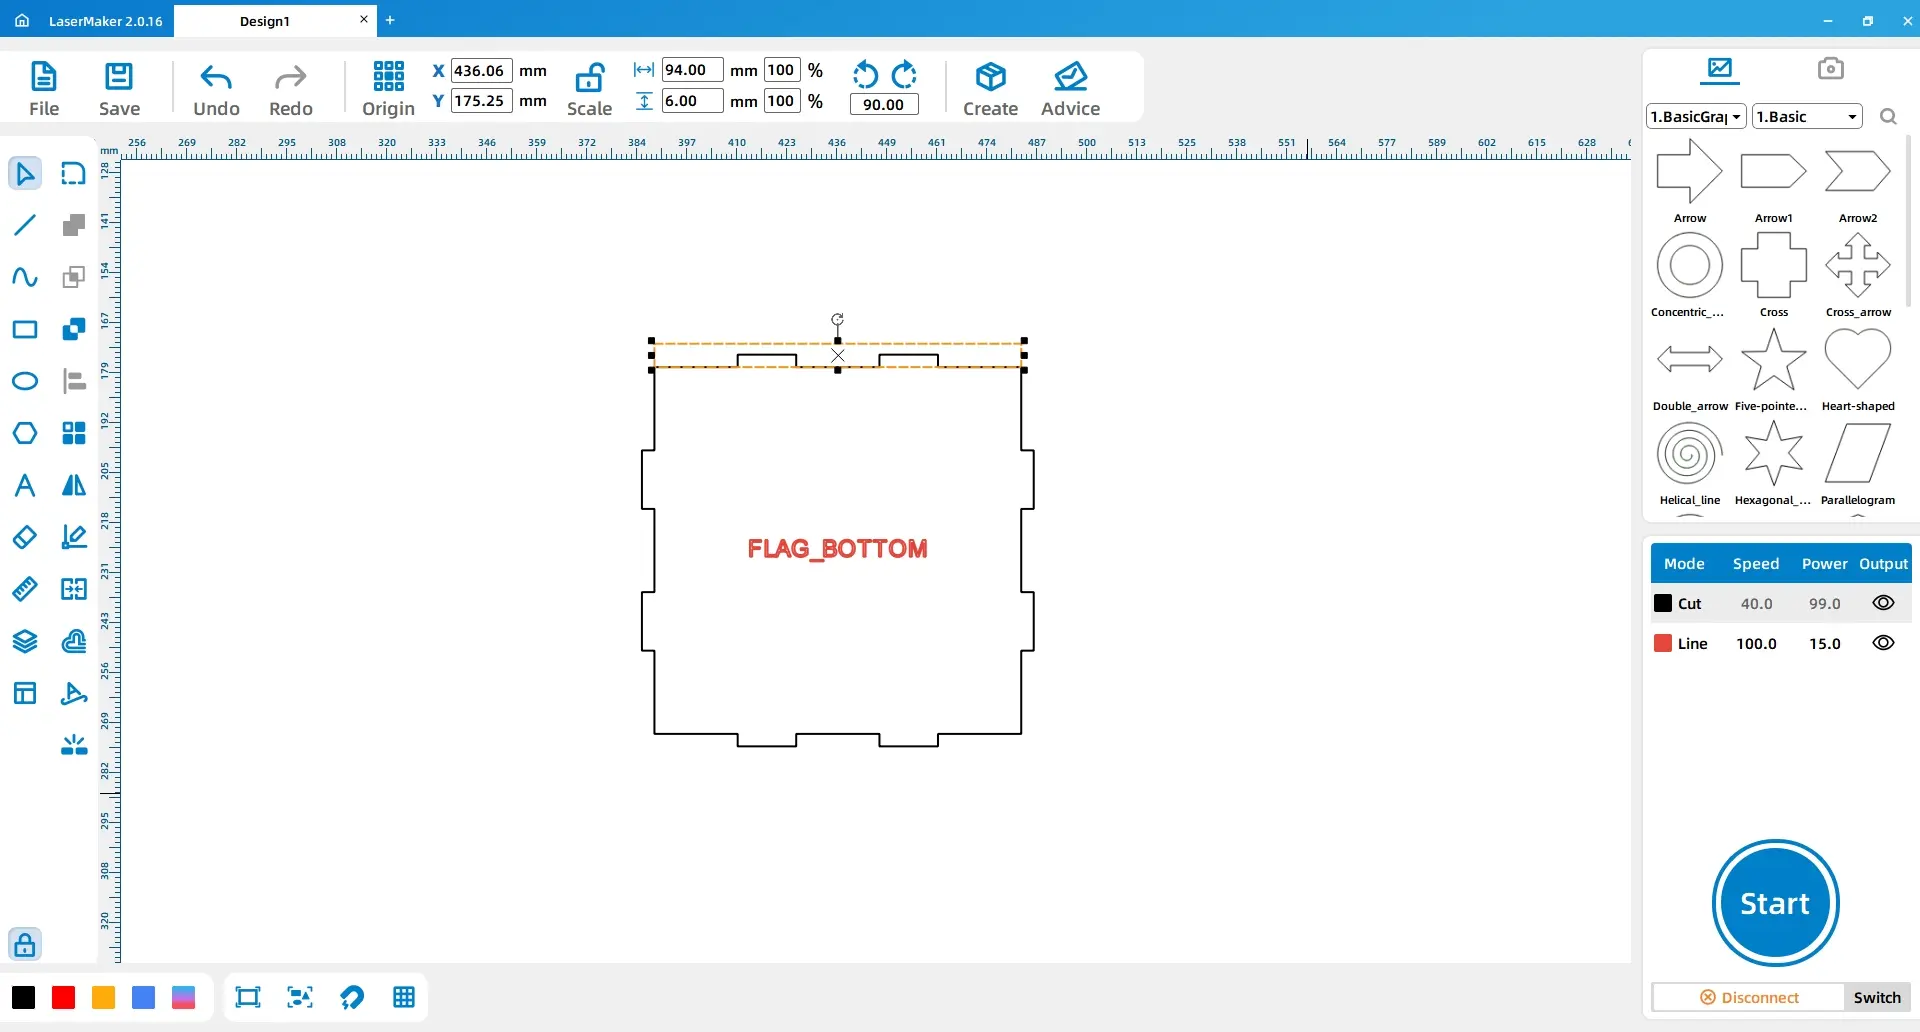The width and height of the screenshot is (1920, 1032).
Task: Select the Ellipse tool
Action: pyautogui.click(x=25, y=381)
